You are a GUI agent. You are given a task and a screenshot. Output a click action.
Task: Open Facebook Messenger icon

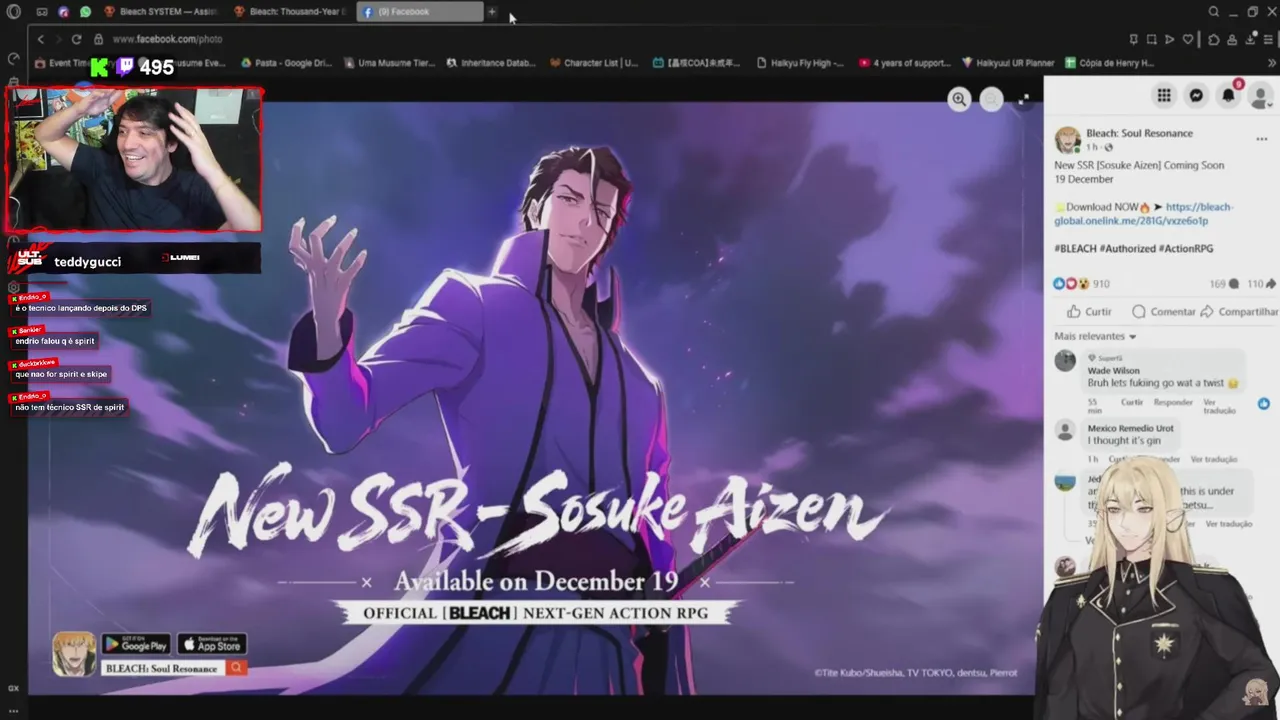tap(1196, 95)
